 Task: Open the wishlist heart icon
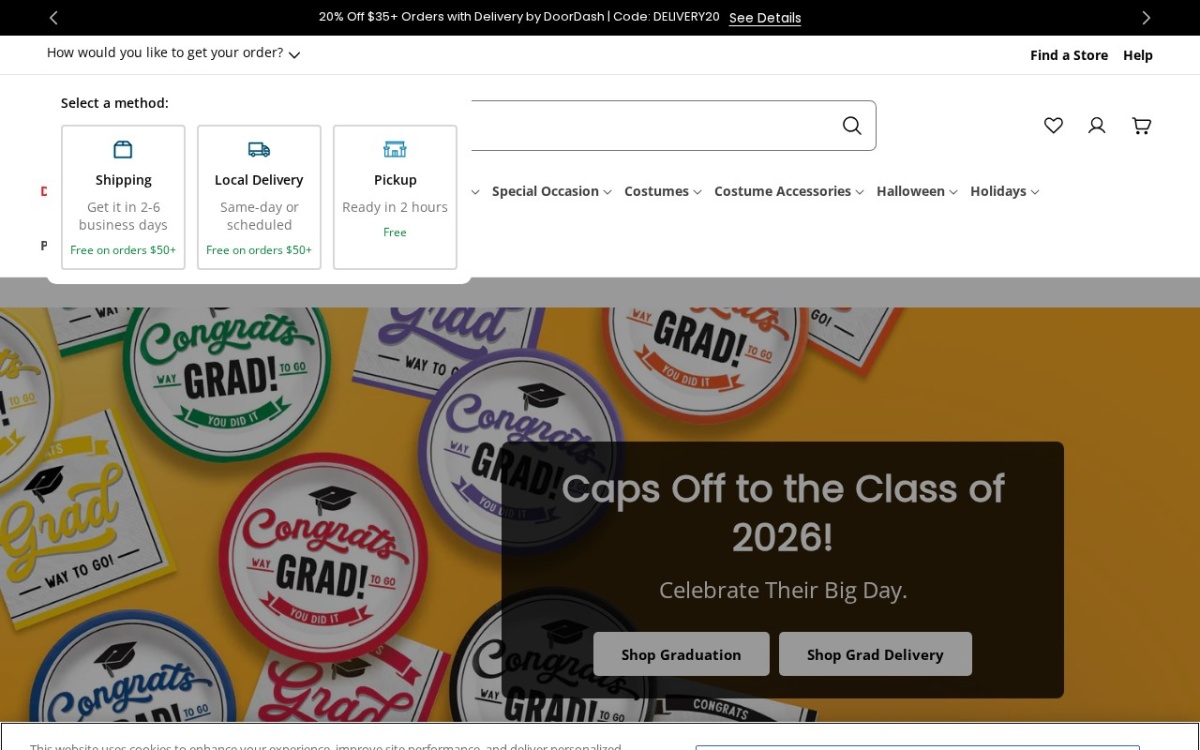[x=1053, y=125]
